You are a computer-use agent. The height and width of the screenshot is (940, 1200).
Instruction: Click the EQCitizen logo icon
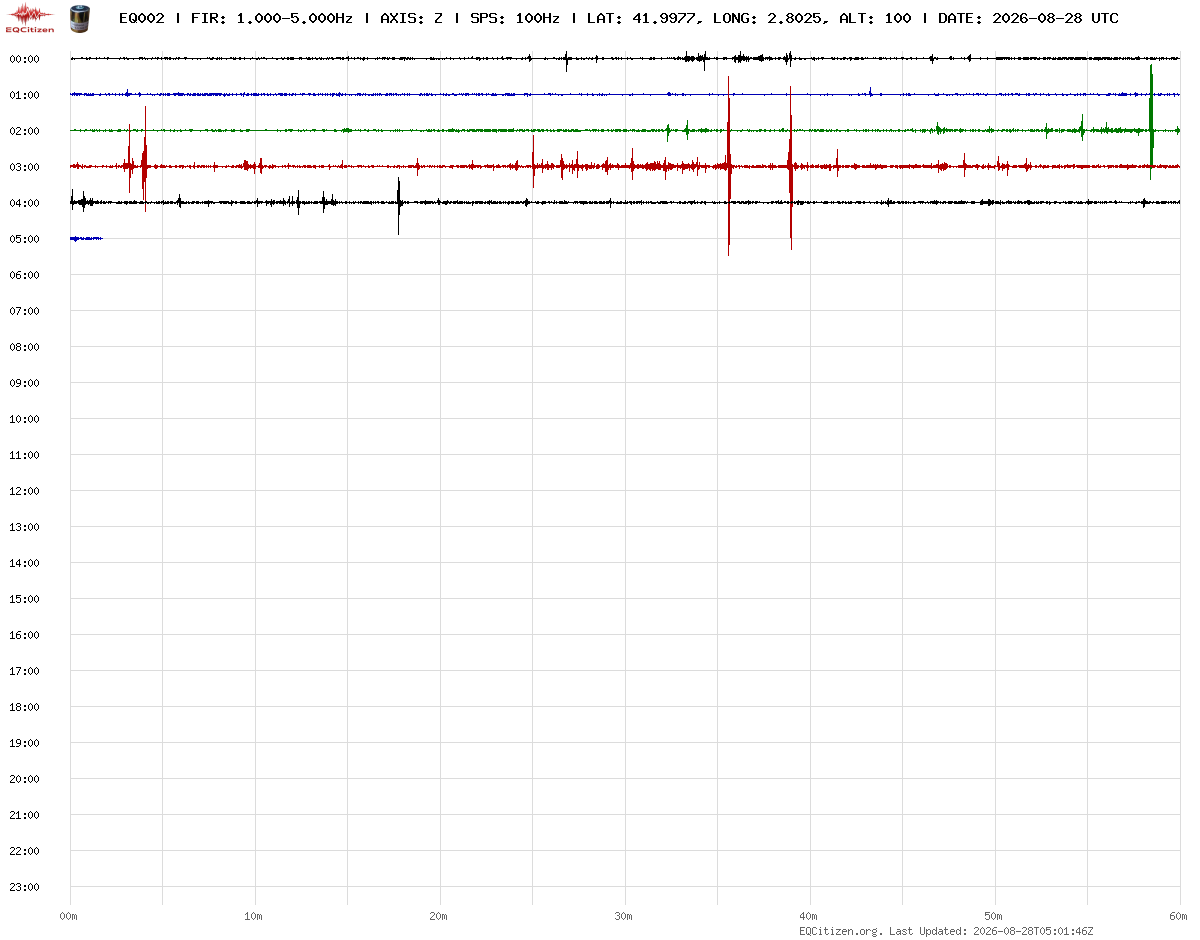tap(29, 18)
